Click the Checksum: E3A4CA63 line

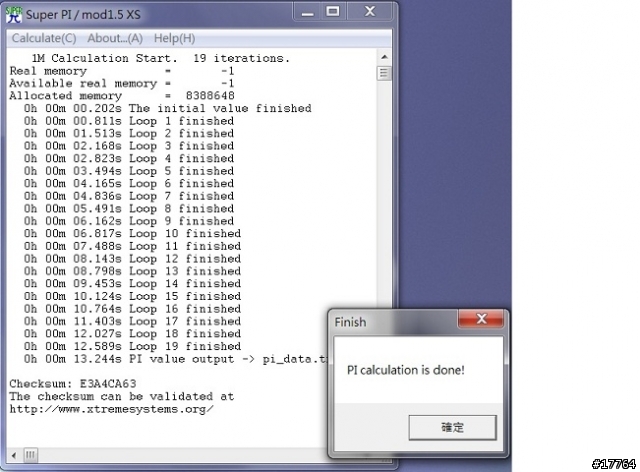[x=73, y=384]
